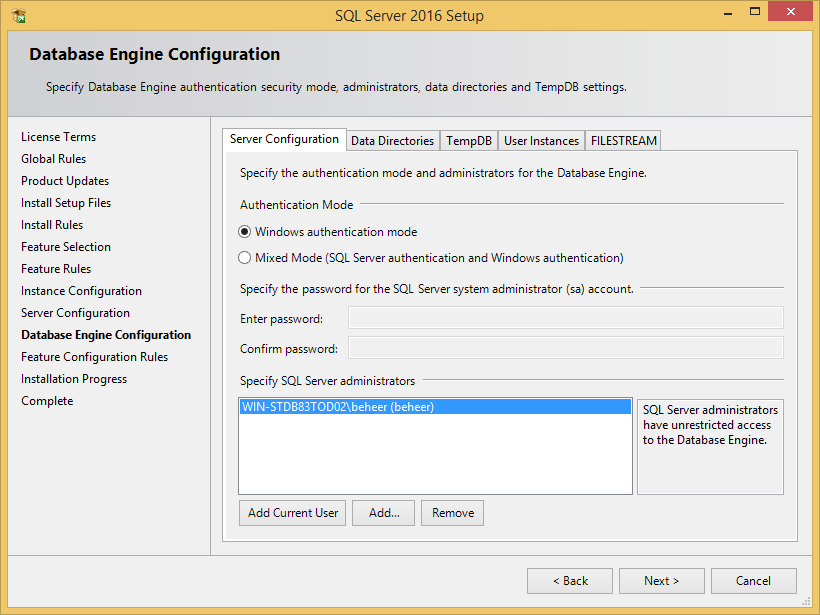Click Installation Progress step
The height and width of the screenshot is (615, 820).
click(74, 379)
